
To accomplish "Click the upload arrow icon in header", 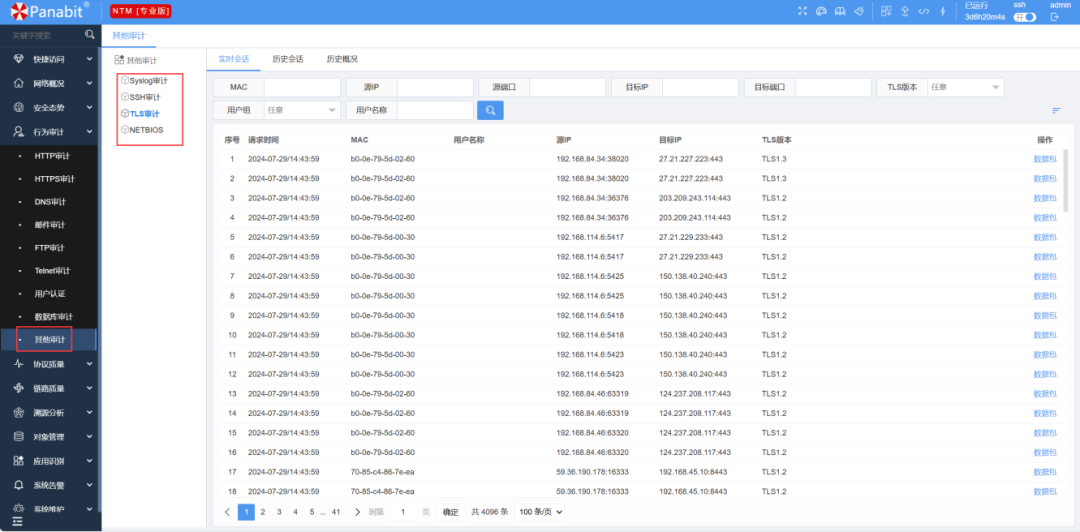I will coord(905,11).
